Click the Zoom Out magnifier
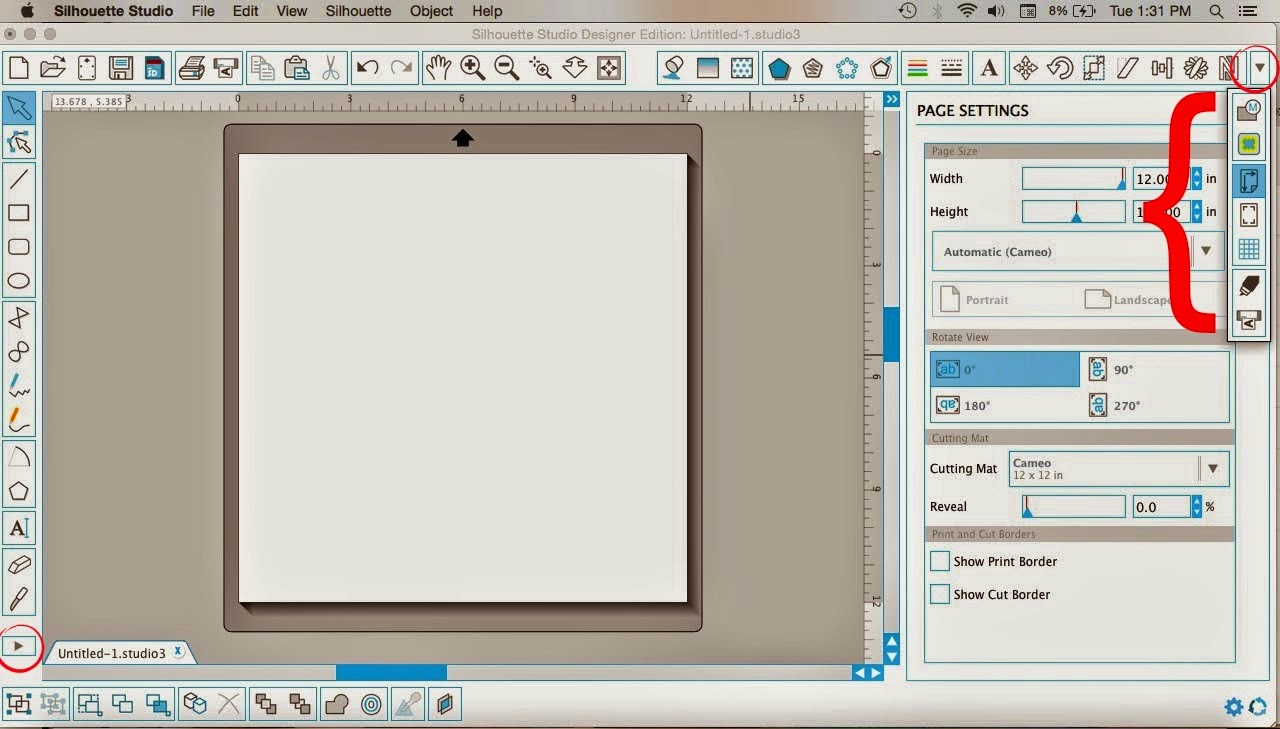 click(506, 68)
